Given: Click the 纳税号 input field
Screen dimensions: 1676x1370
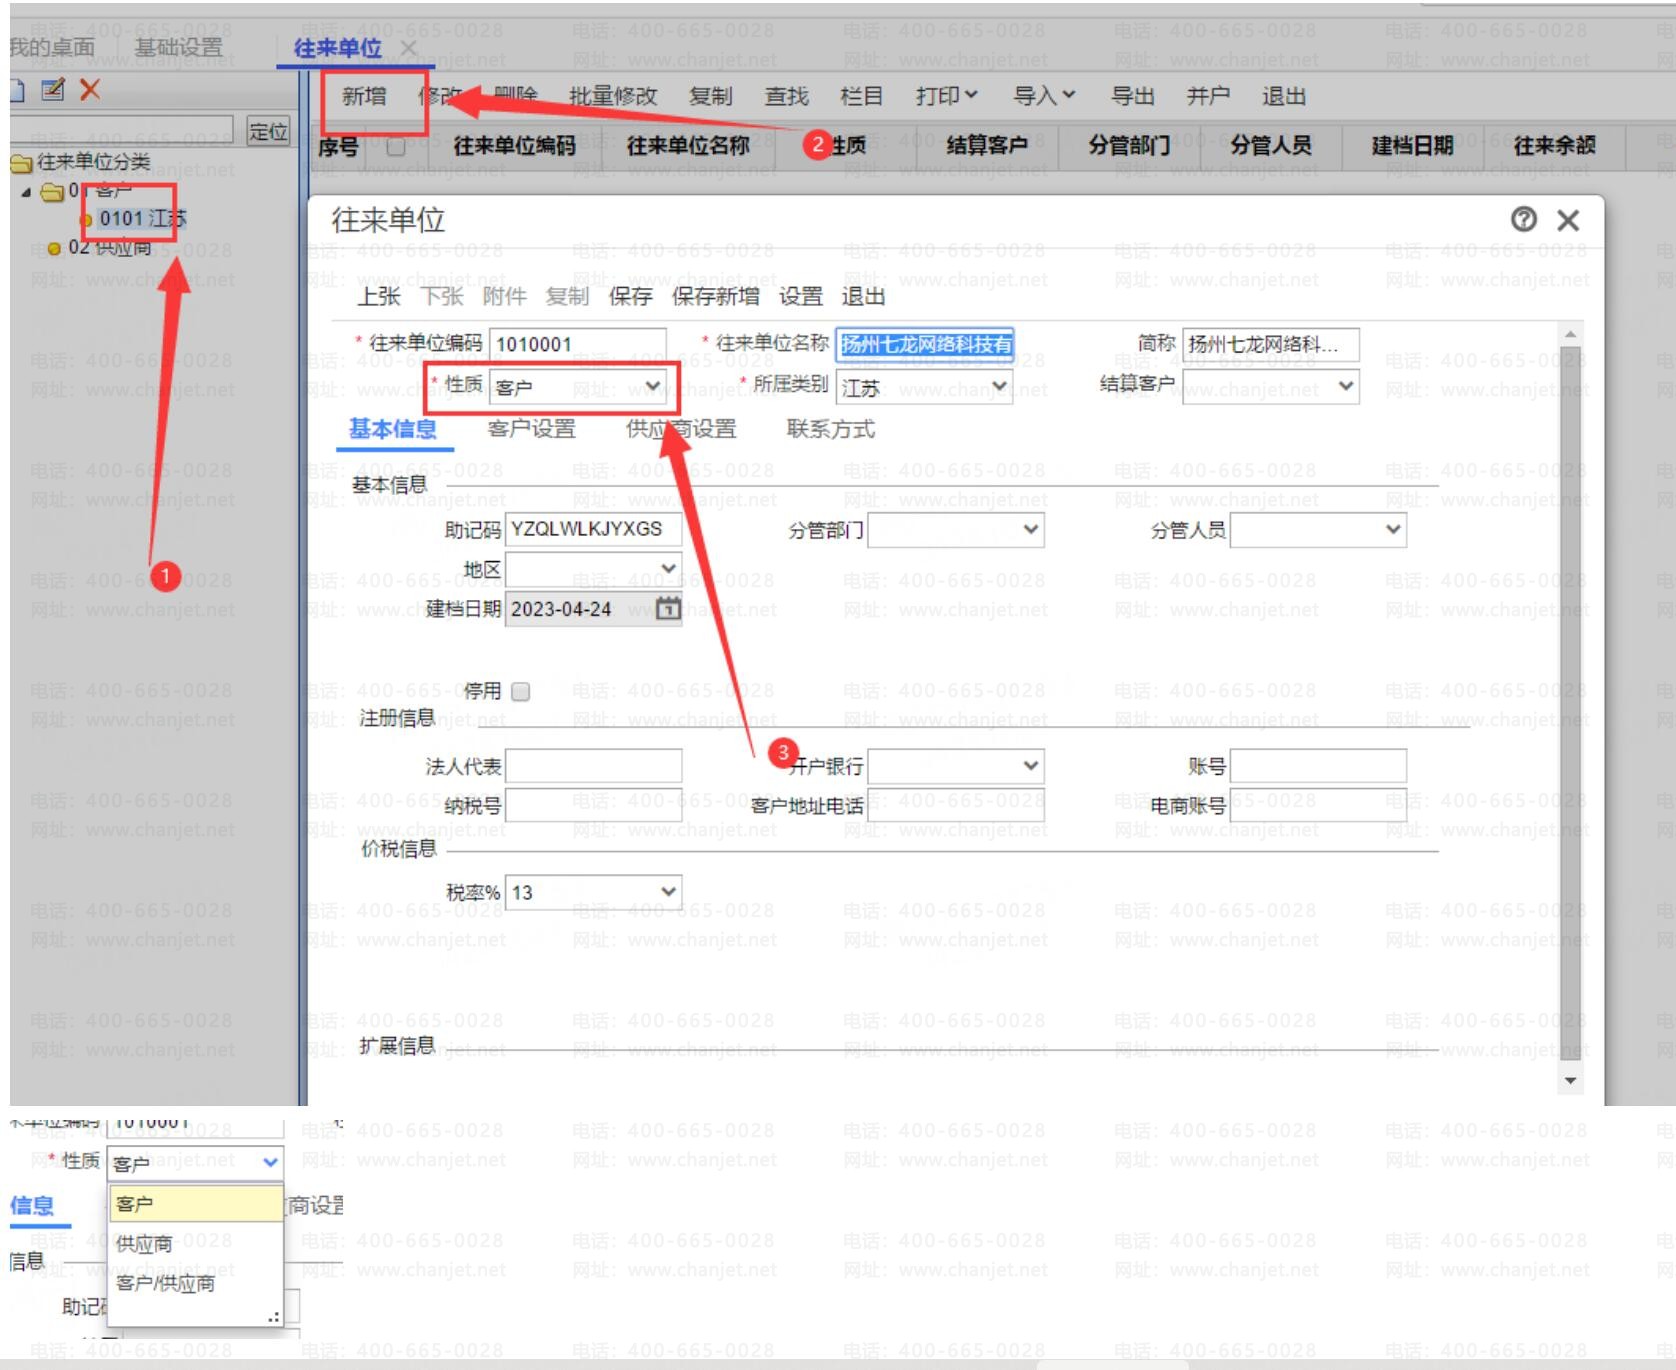Looking at the screenshot, I should coord(594,805).
